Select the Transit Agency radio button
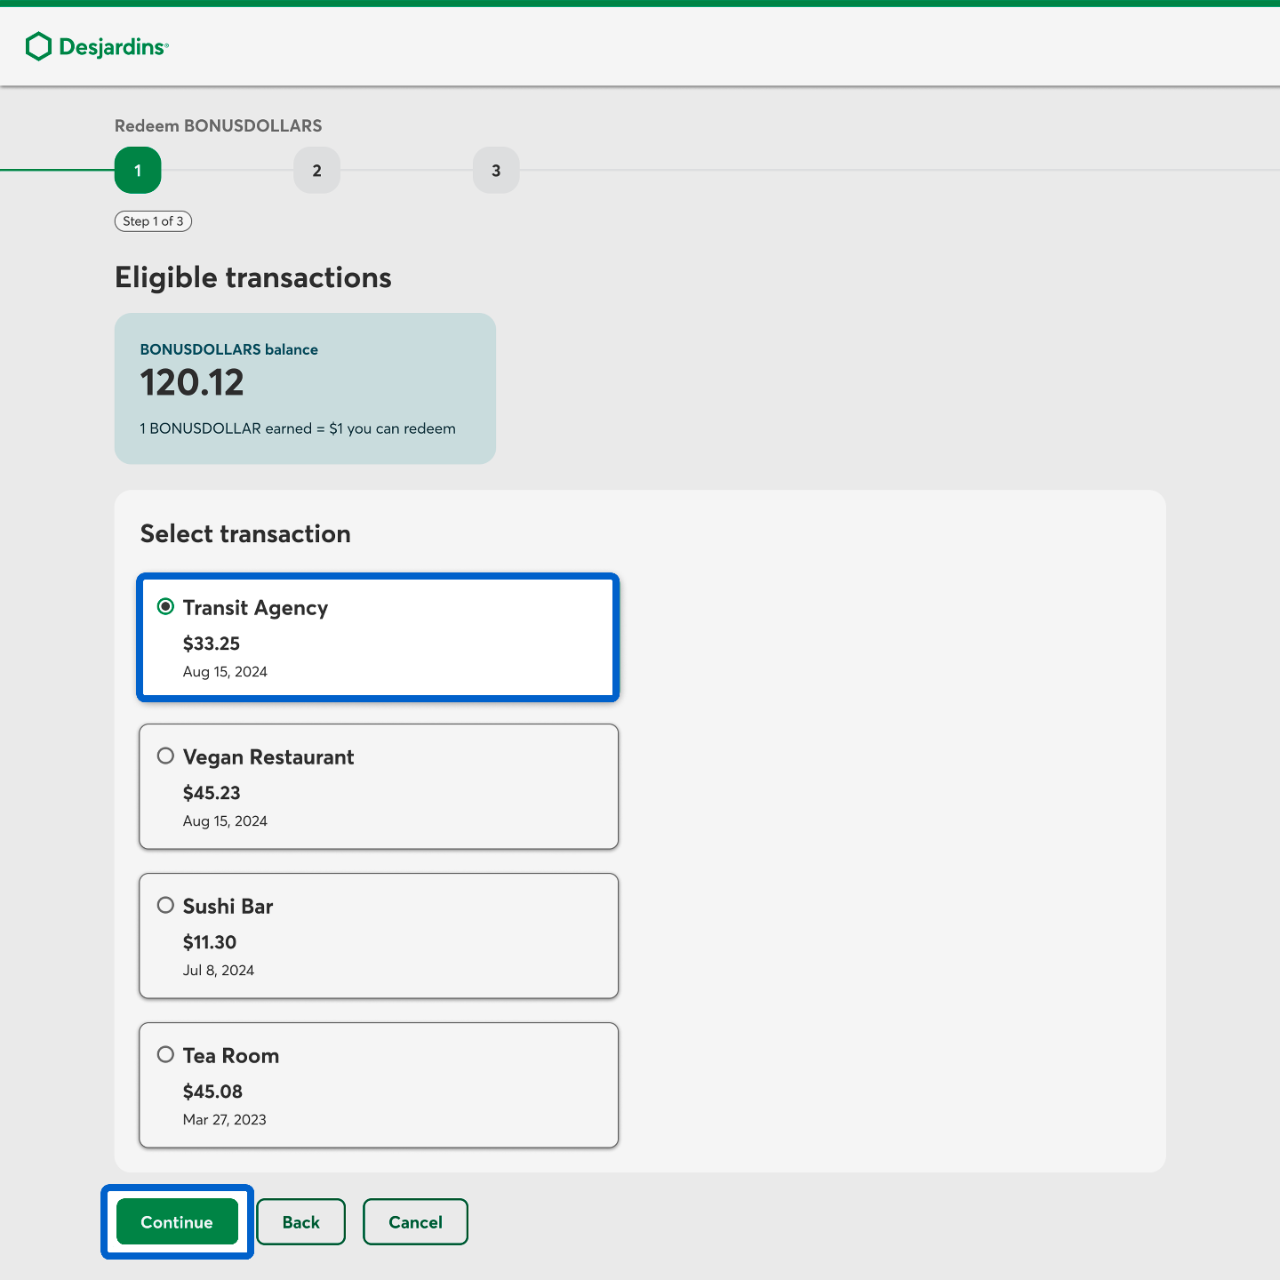The image size is (1280, 1280). coord(166,607)
